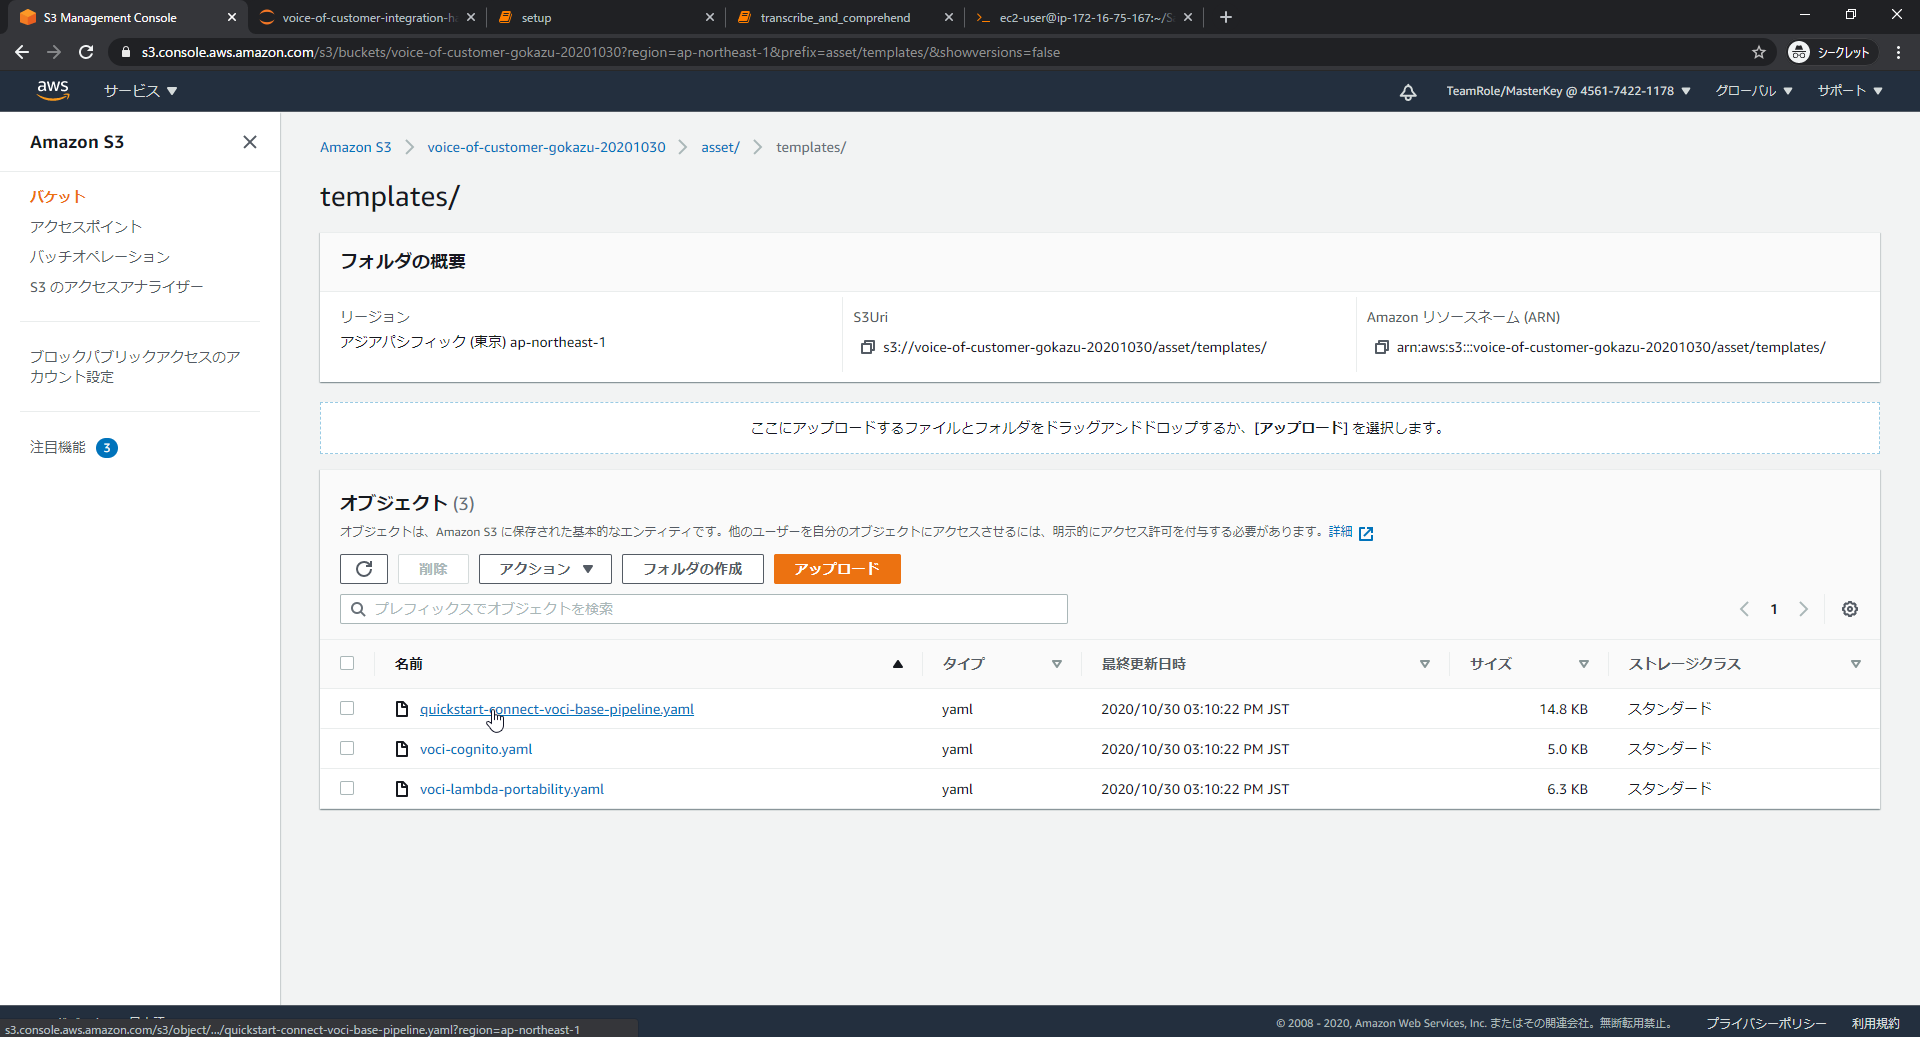Open the グローバル region dropdown
This screenshot has height=1037, width=1920.
(x=1754, y=91)
